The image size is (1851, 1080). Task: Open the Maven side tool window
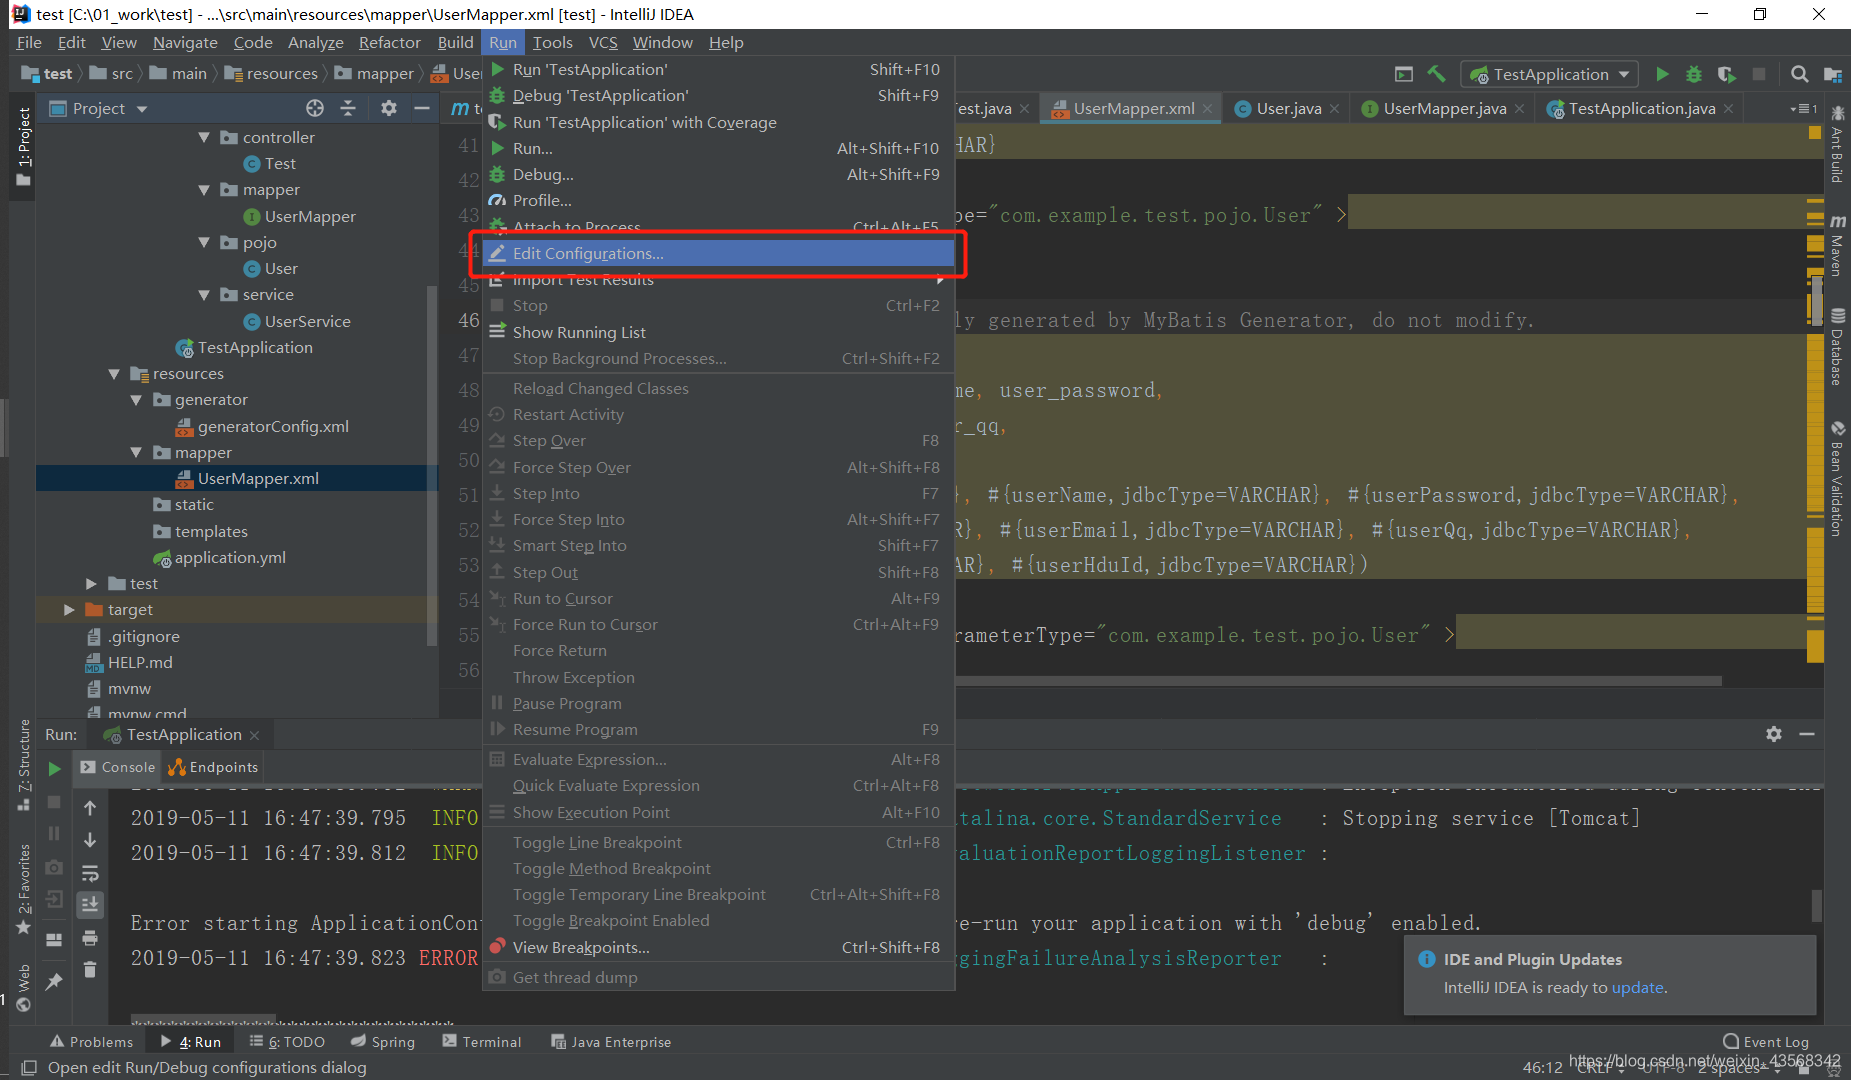click(1837, 246)
